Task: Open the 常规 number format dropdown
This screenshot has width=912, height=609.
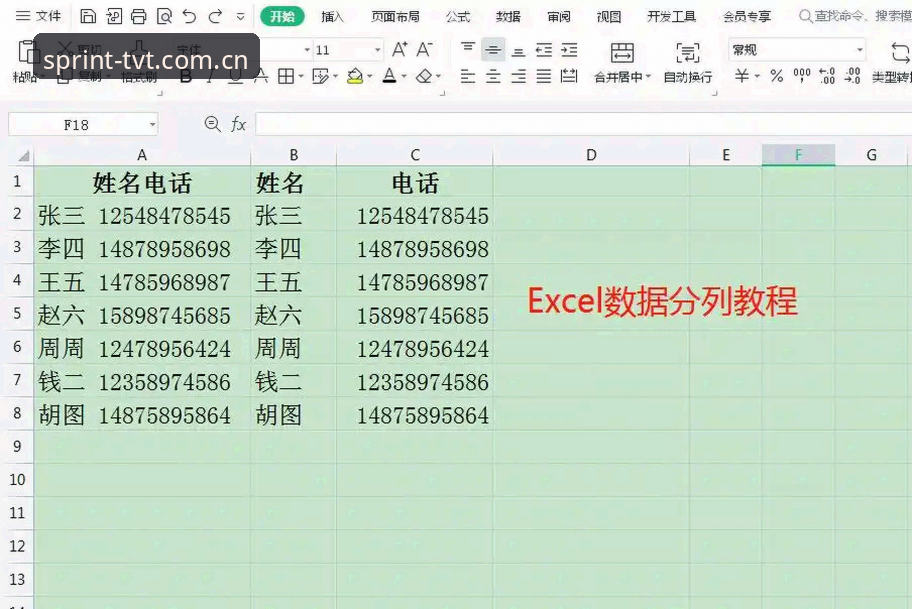Action: pyautogui.click(x=859, y=50)
